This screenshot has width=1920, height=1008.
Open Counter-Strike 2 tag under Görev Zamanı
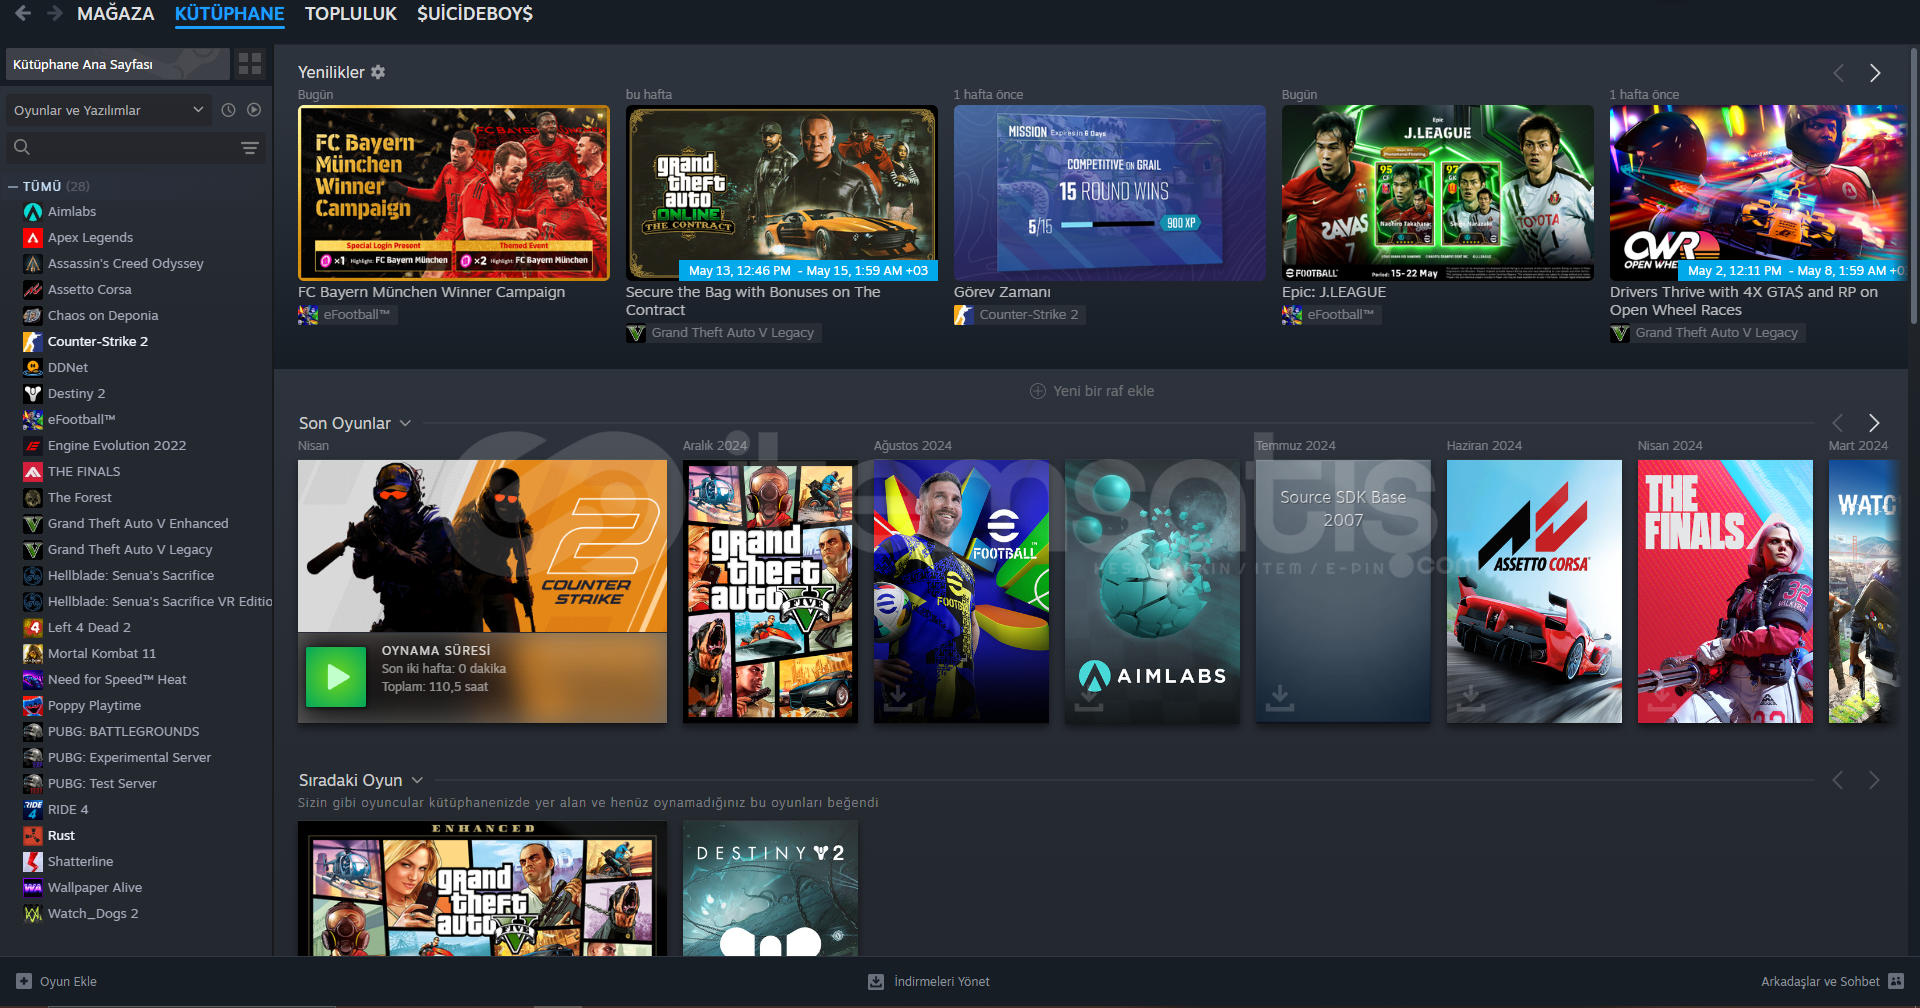pyautogui.click(x=1019, y=315)
